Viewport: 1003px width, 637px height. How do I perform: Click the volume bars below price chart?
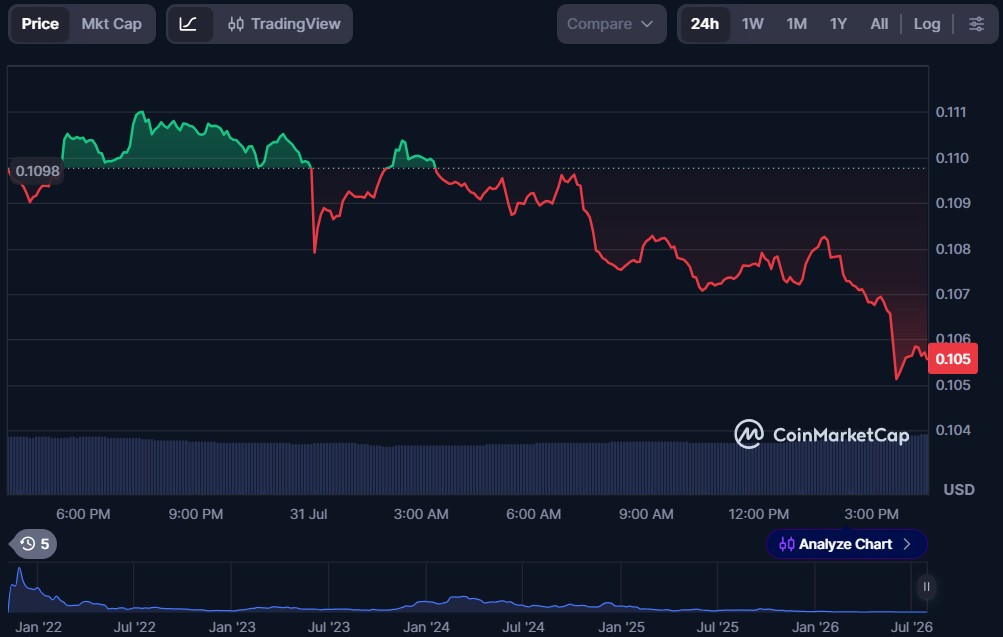[468, 466]
